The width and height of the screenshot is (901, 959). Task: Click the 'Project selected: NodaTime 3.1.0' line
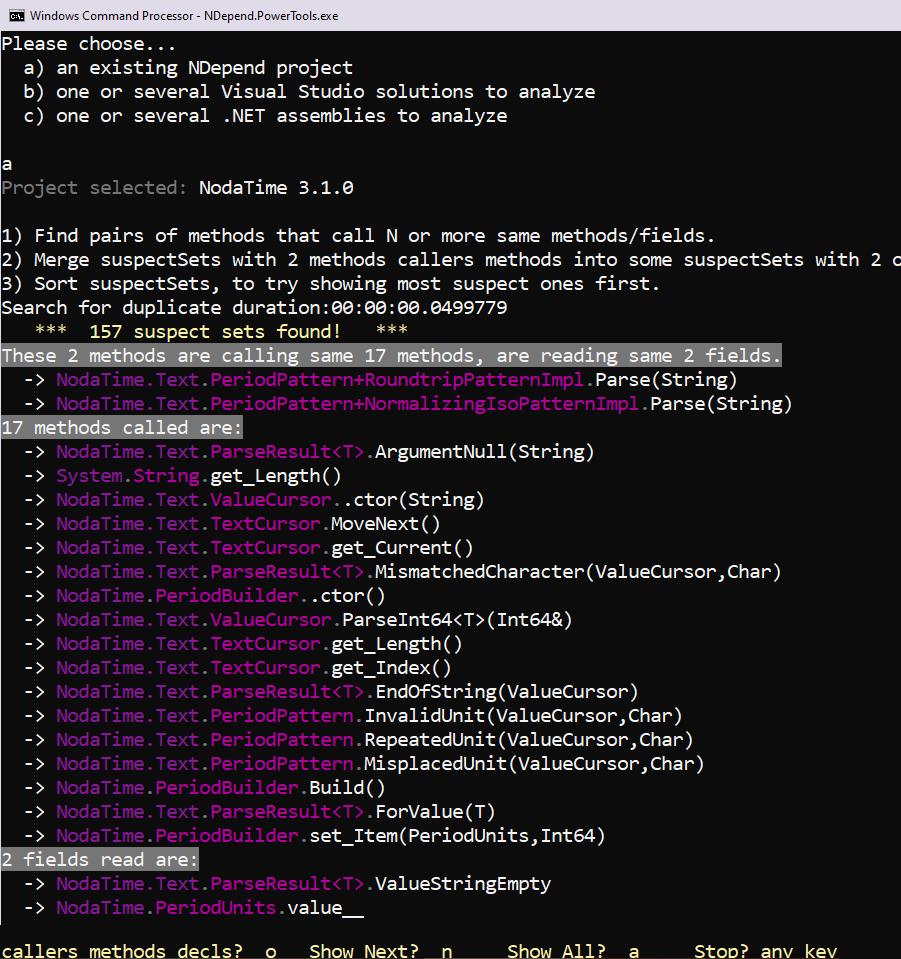click(x=177, y=188)
